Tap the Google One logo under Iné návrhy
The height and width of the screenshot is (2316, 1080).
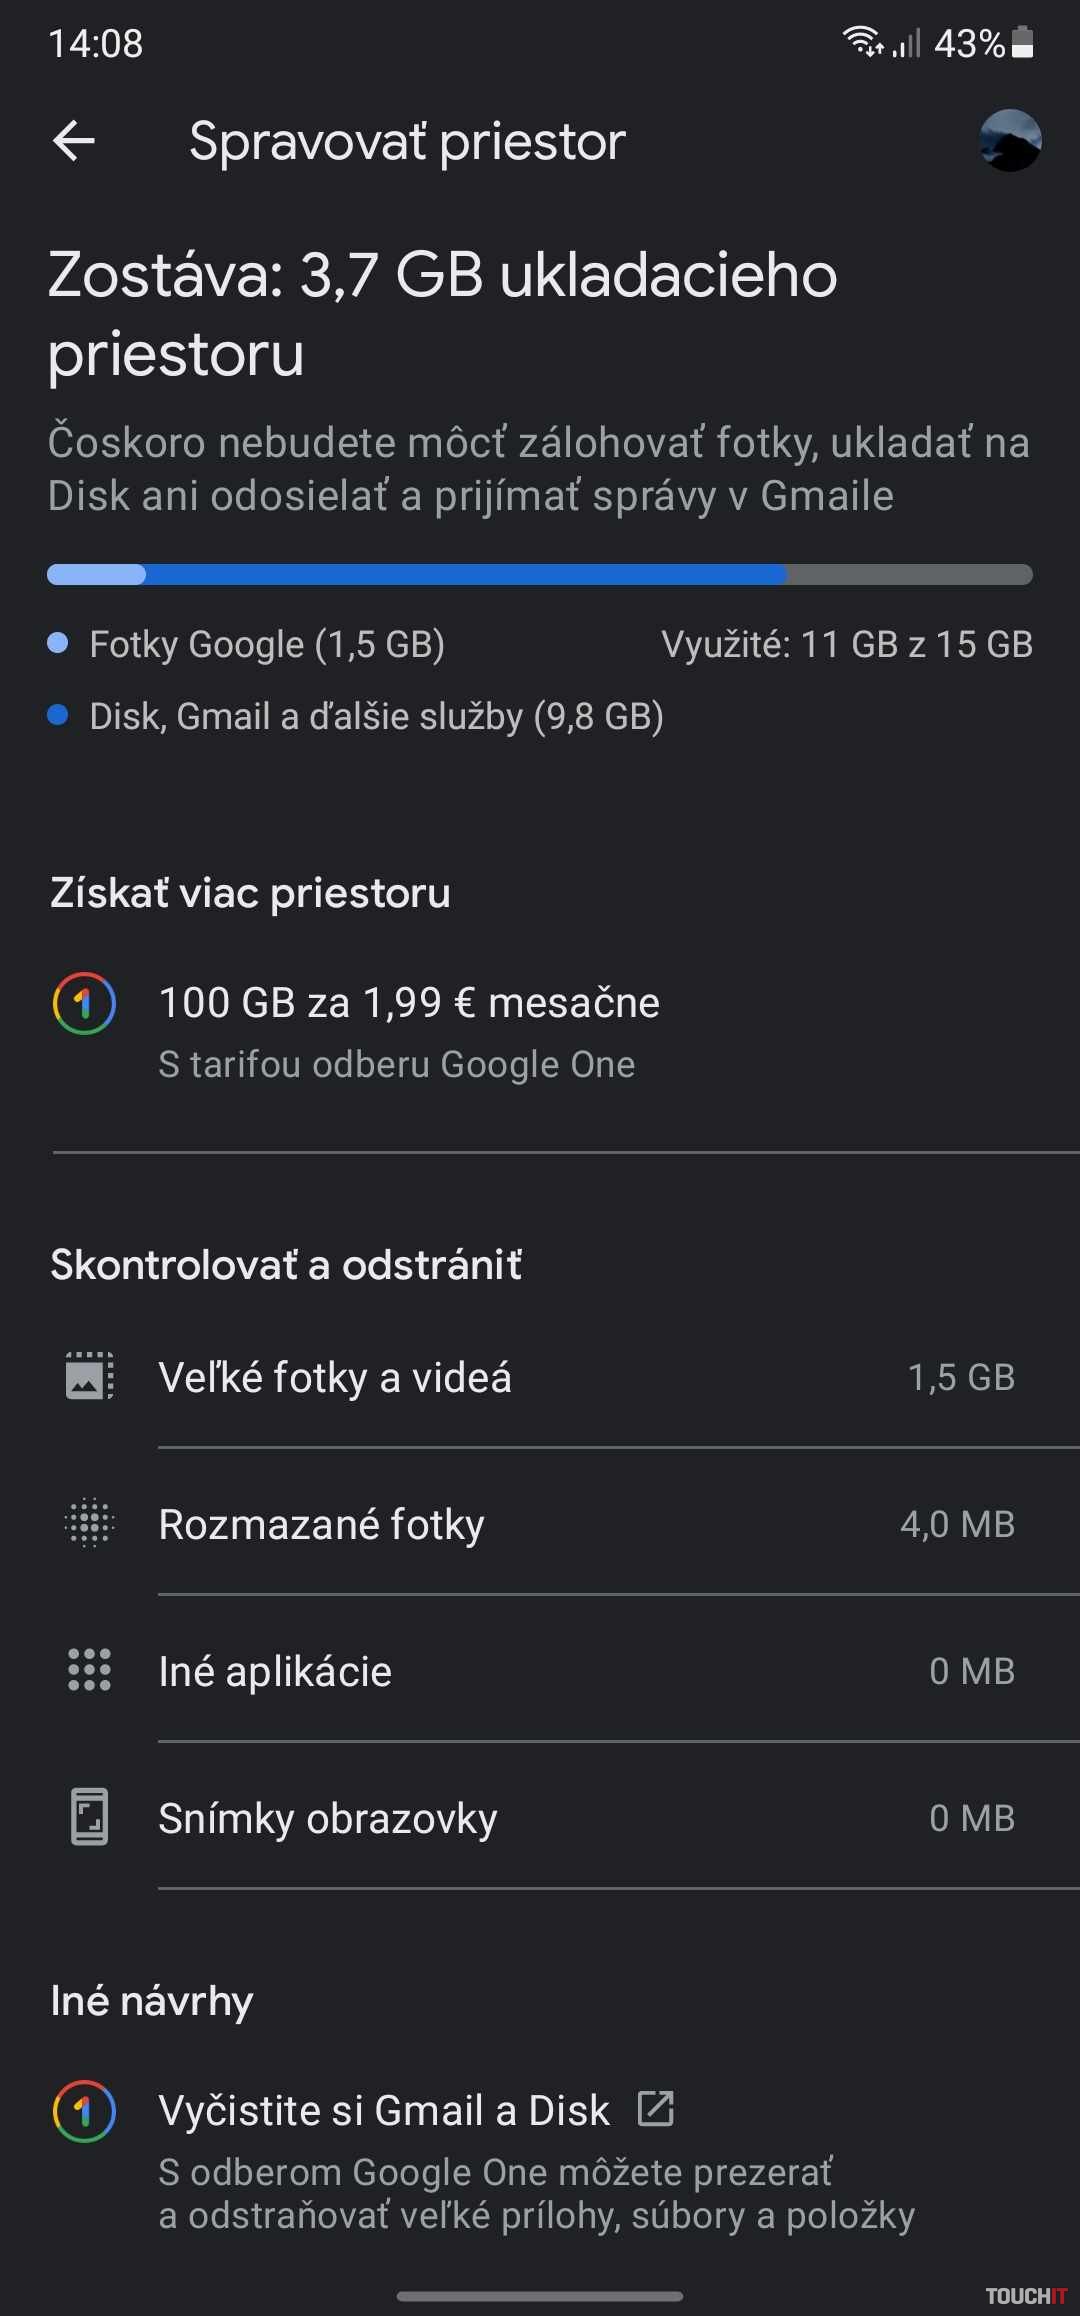click(84, 2111)
